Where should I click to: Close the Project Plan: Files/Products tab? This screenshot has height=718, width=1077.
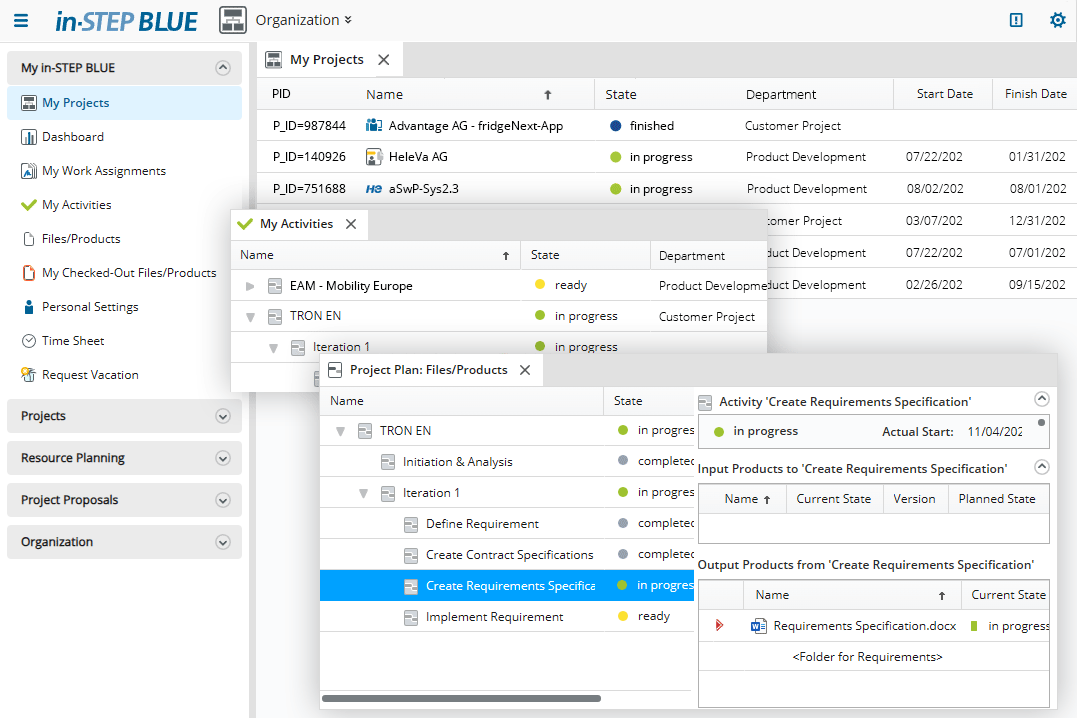[525, 370]
